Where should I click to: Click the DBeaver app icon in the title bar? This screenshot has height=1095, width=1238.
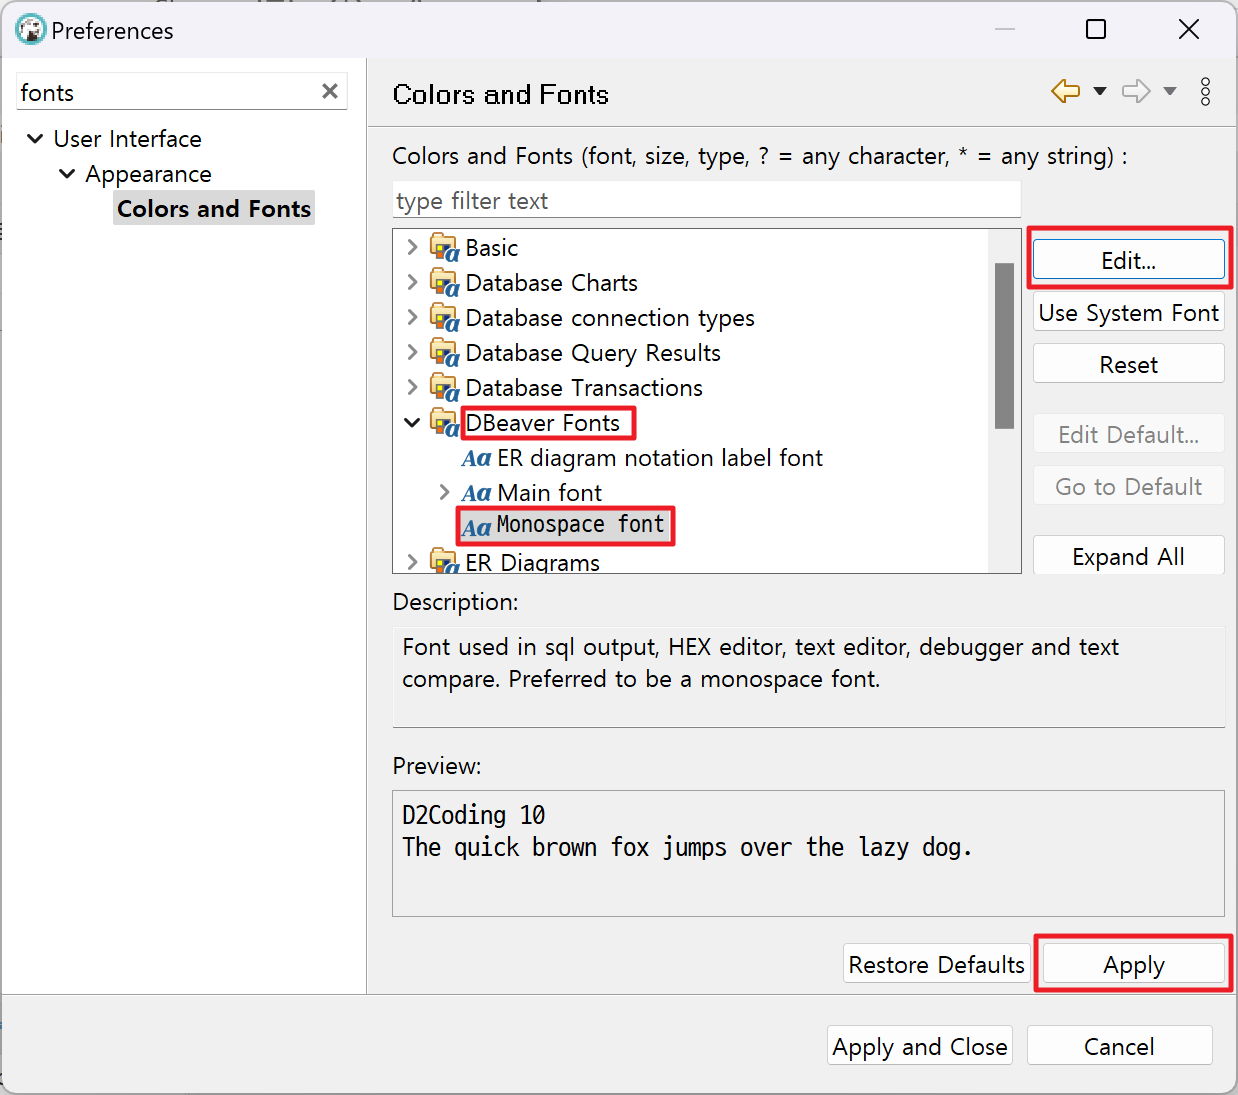click(x=31, y=30)
